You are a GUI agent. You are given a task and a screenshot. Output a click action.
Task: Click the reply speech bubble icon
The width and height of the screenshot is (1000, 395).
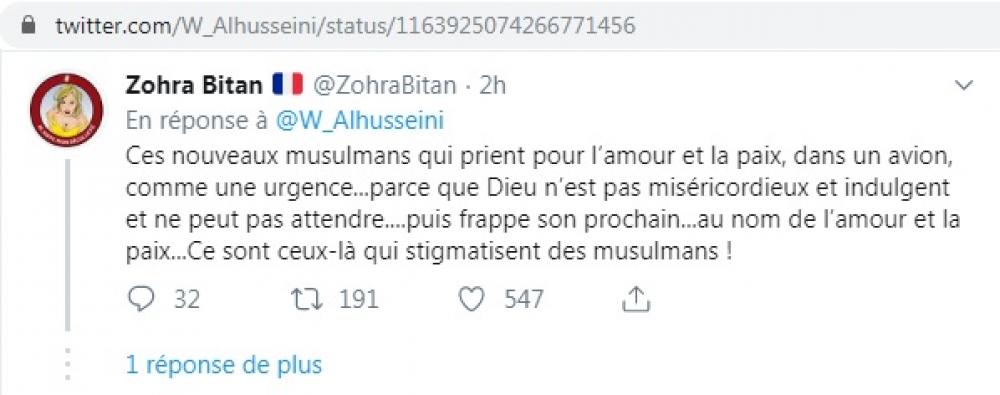[142, 299]
